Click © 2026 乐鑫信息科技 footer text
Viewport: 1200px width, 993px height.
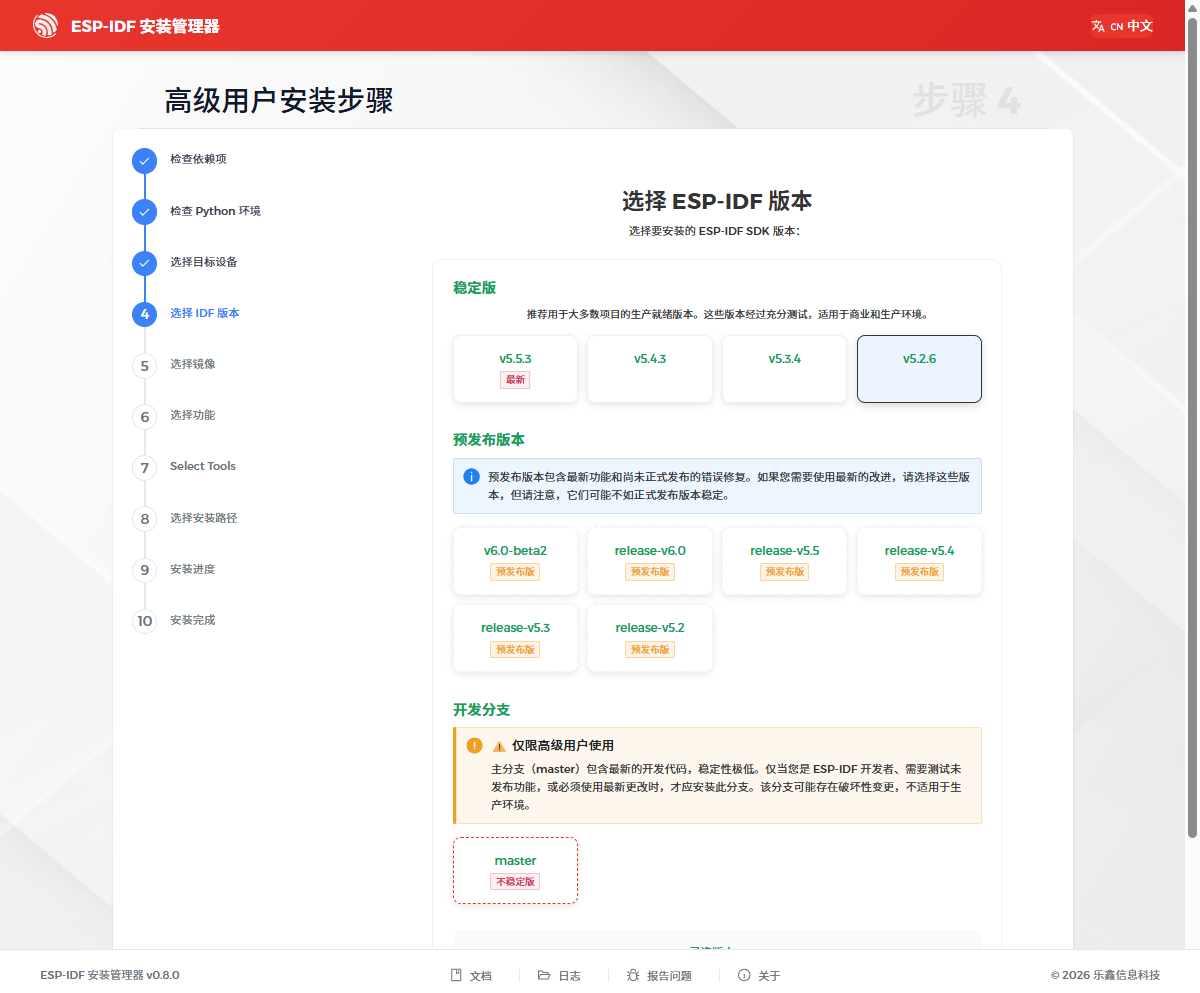1105,975
